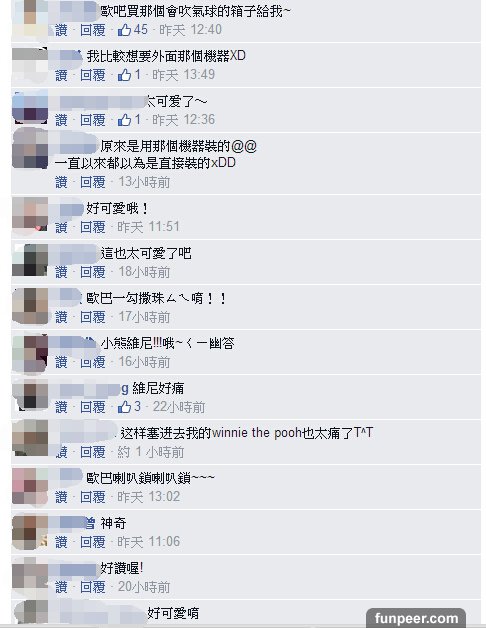Open timestamp 昨天 11:06 permalink

coord(149,542)
